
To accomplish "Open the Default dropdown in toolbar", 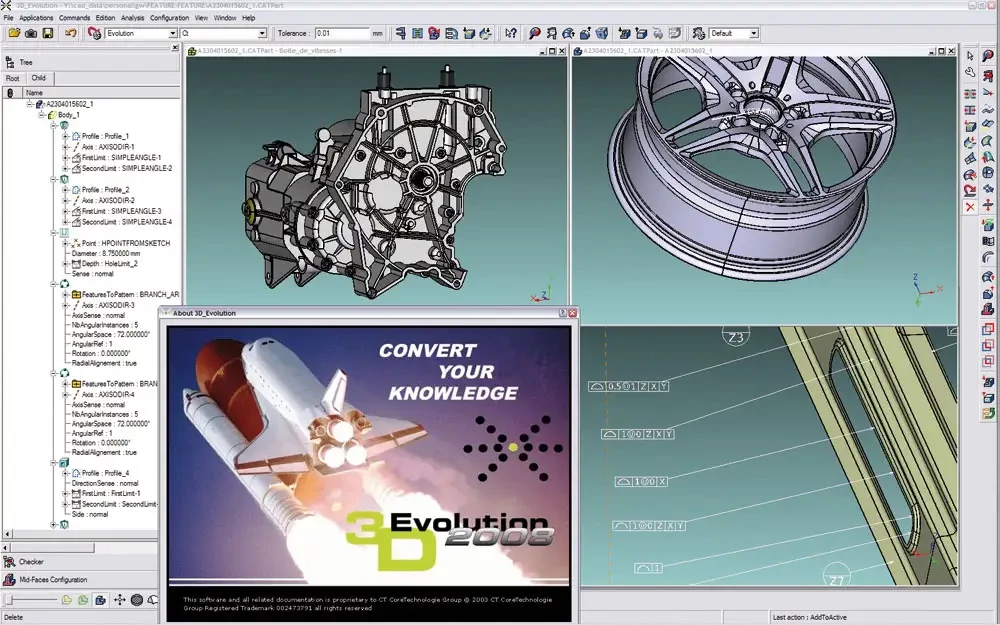I will [x=754, y=33].
